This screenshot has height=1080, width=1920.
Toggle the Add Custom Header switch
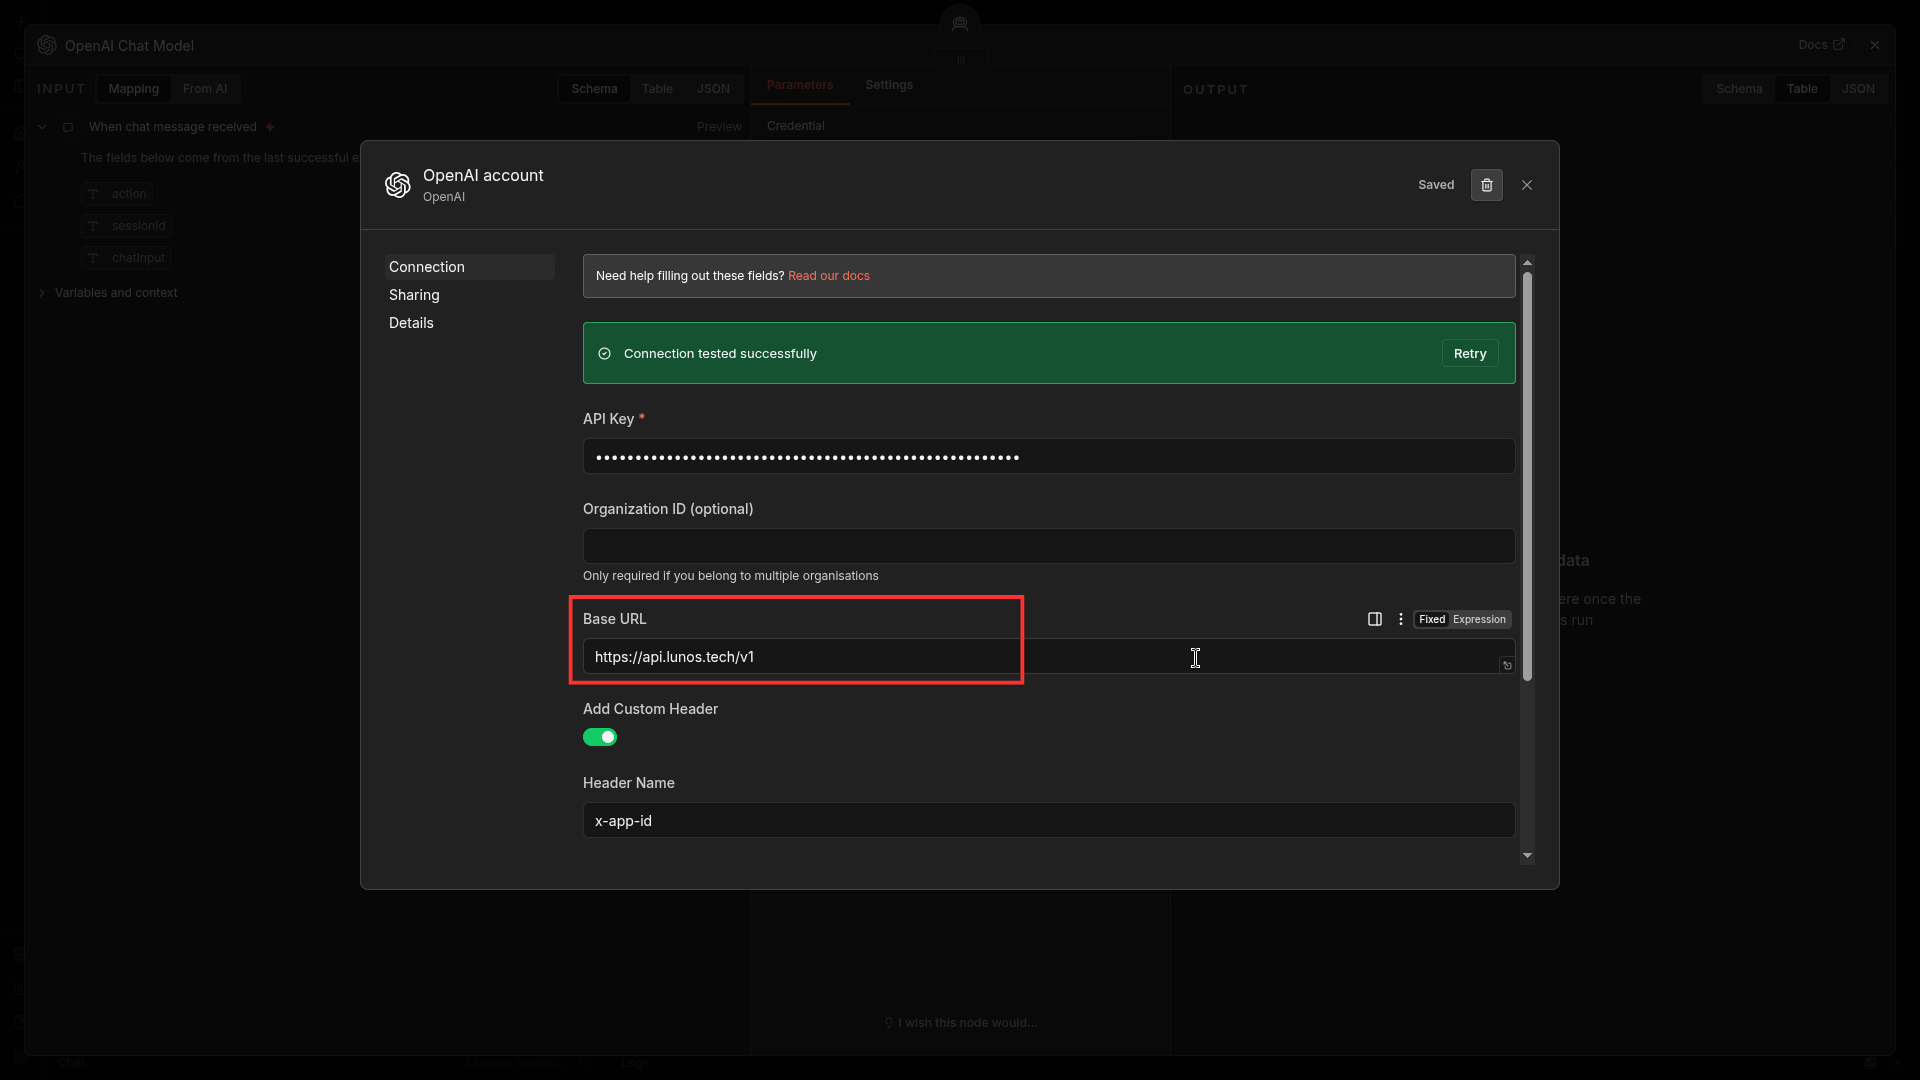(600, 737)
